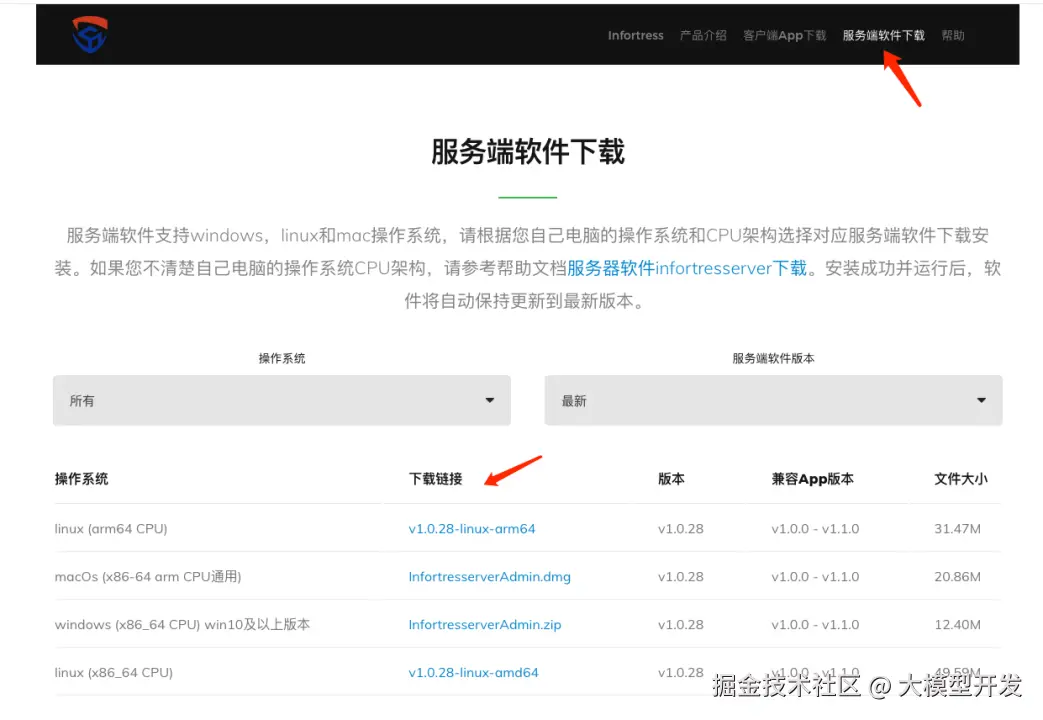Click the 文件大小 column header
Viewport: 1043px width, 720px height.
(x=961, y=479)
